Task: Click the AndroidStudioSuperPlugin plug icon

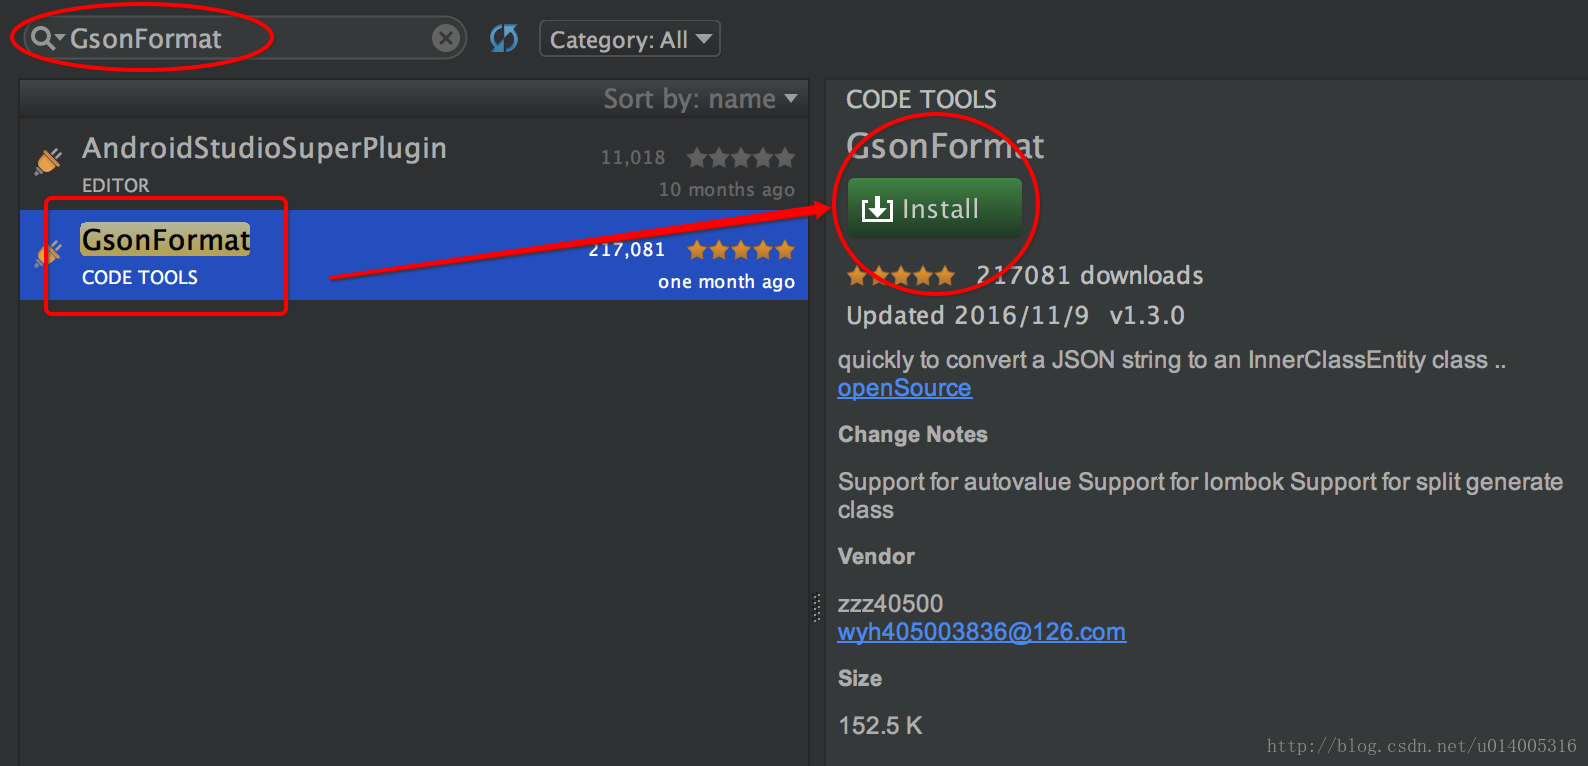Action: click(x=49, y=161)
